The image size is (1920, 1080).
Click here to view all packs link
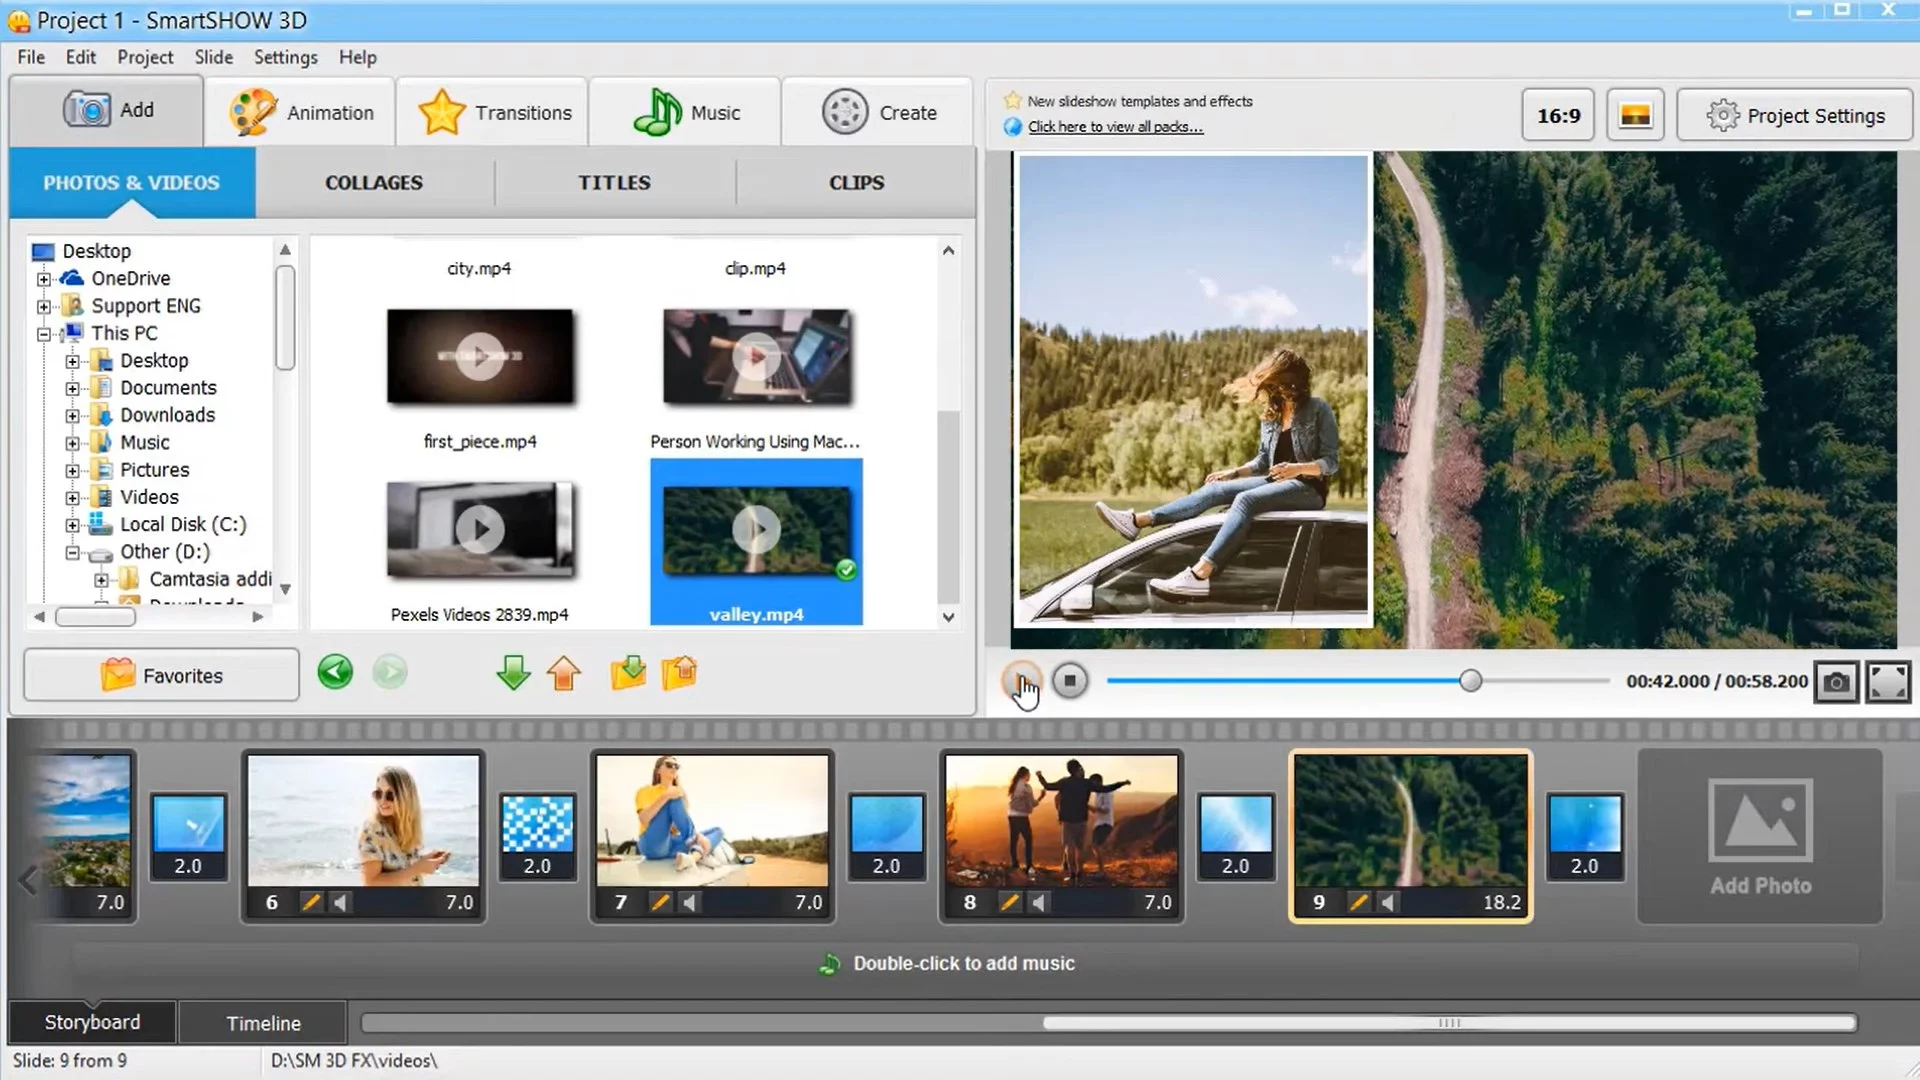click(1115, 127)
